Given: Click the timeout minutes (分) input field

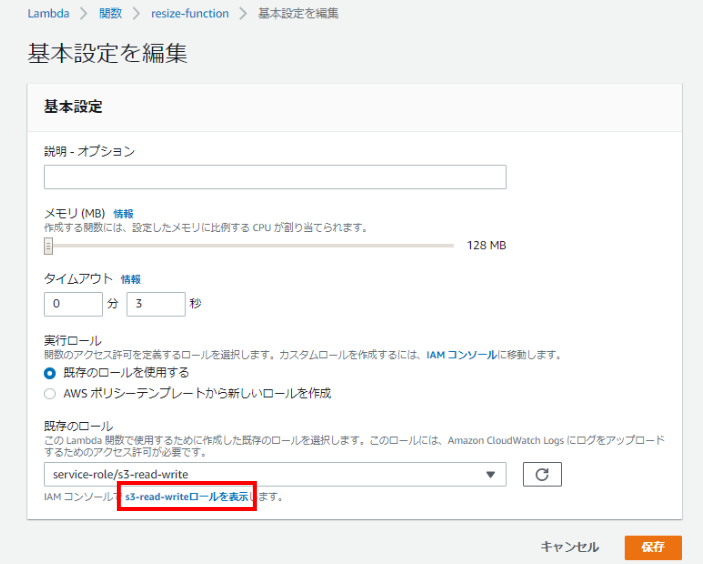Looking at the screenshot, I should tap(74, 304).
